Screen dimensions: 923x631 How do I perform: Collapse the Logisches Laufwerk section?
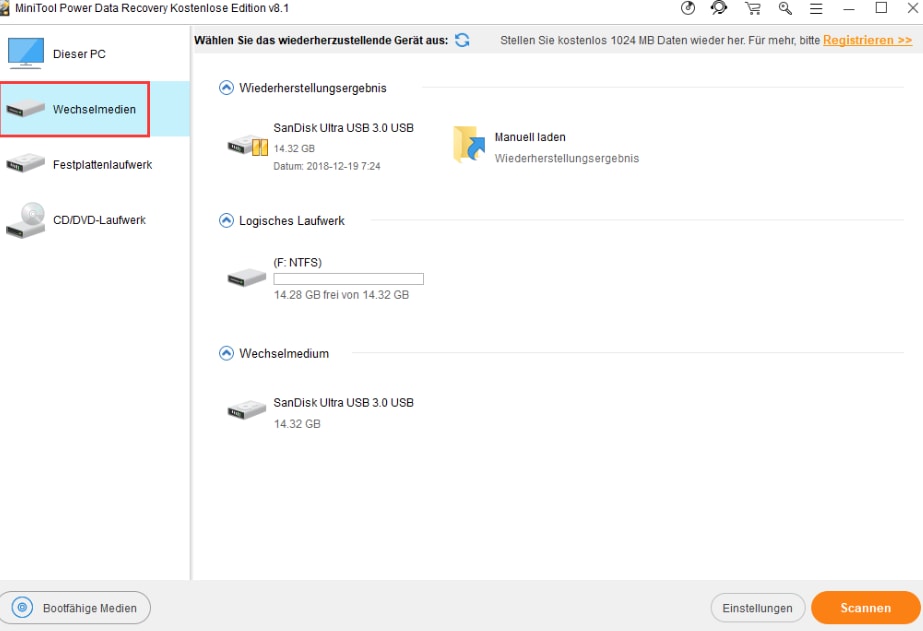coord(226,221)
